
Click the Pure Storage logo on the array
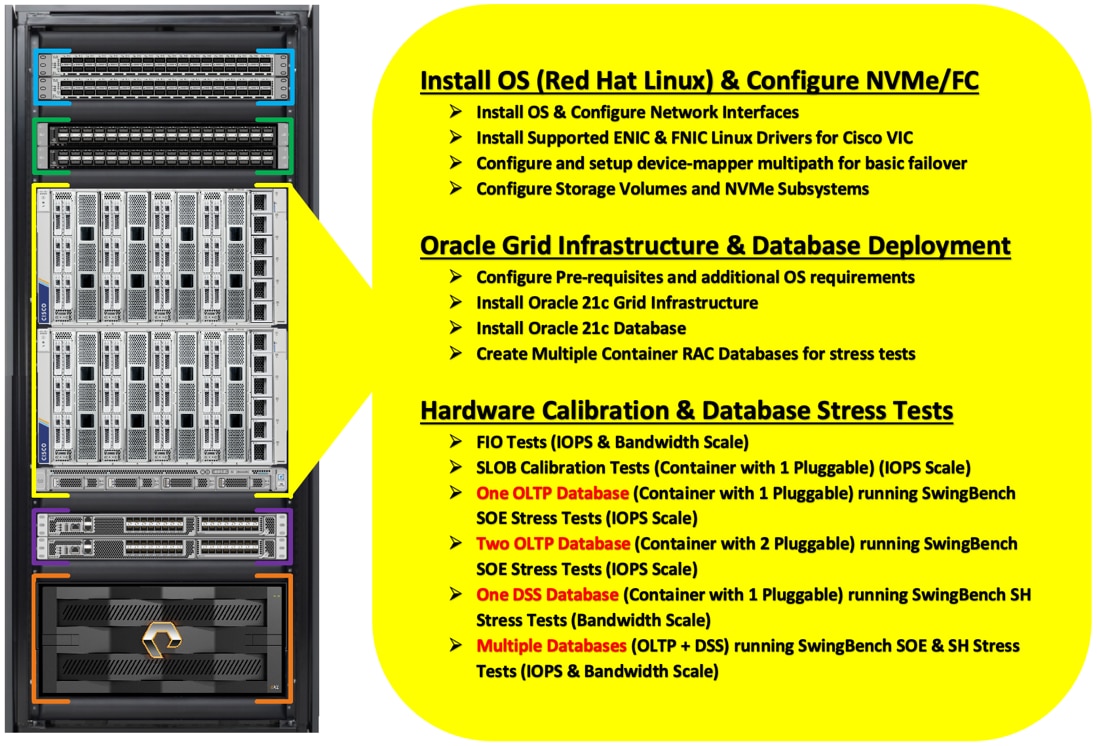(162, 639)
